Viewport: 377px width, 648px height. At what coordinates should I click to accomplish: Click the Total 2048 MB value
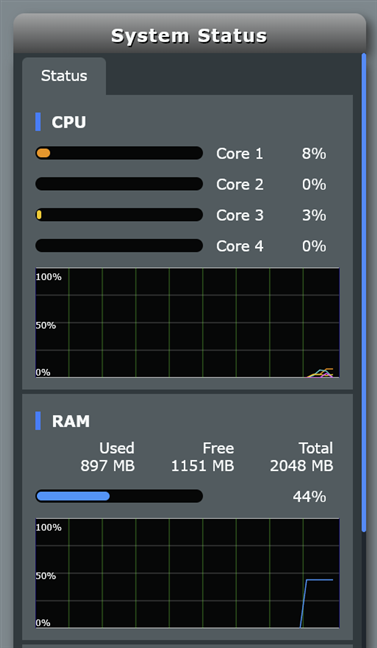pos(301,466)
